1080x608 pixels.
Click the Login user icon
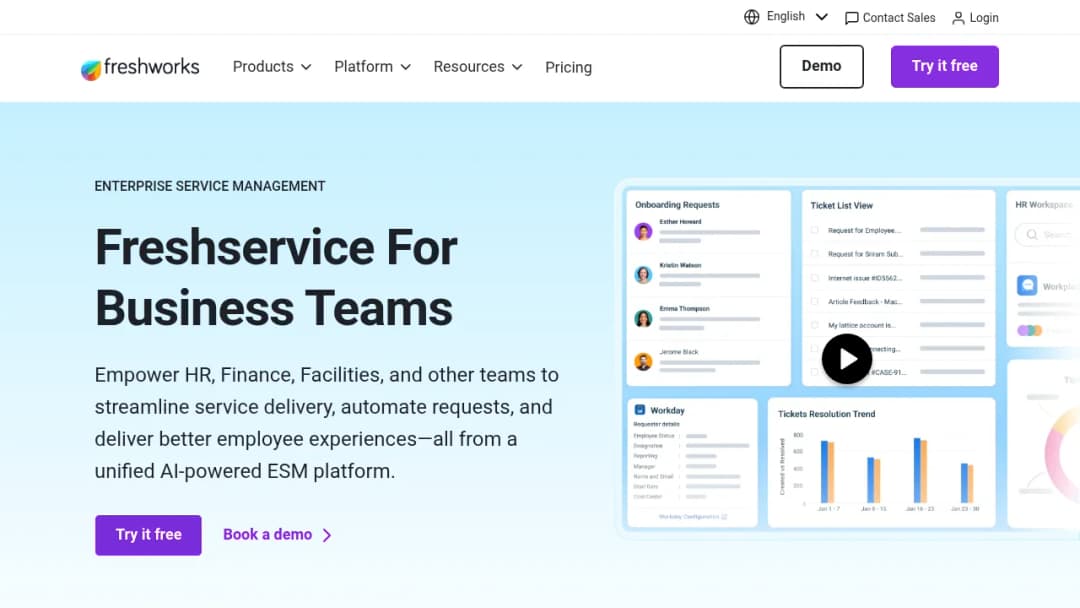tap(958, 18)
